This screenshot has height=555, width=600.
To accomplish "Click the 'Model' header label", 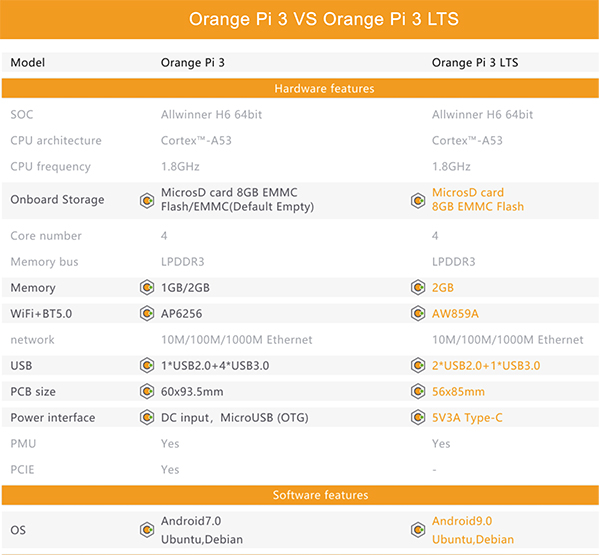I will pyautogui.click(x=28, y=62).
